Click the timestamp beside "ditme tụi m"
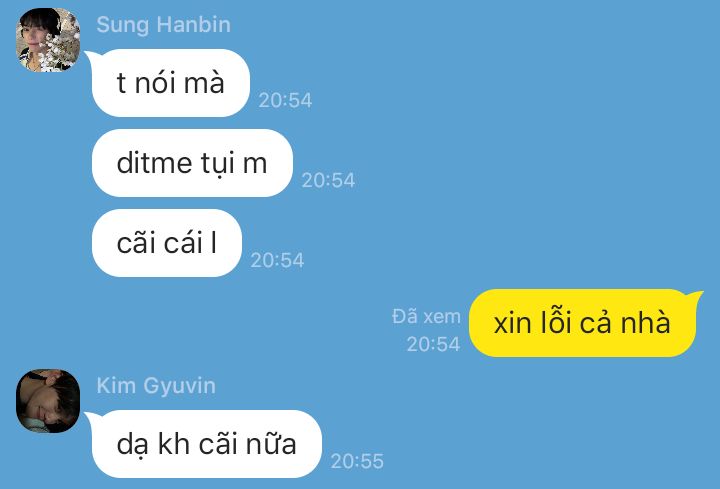Screen dimensions: 720x489 point(328,180)
